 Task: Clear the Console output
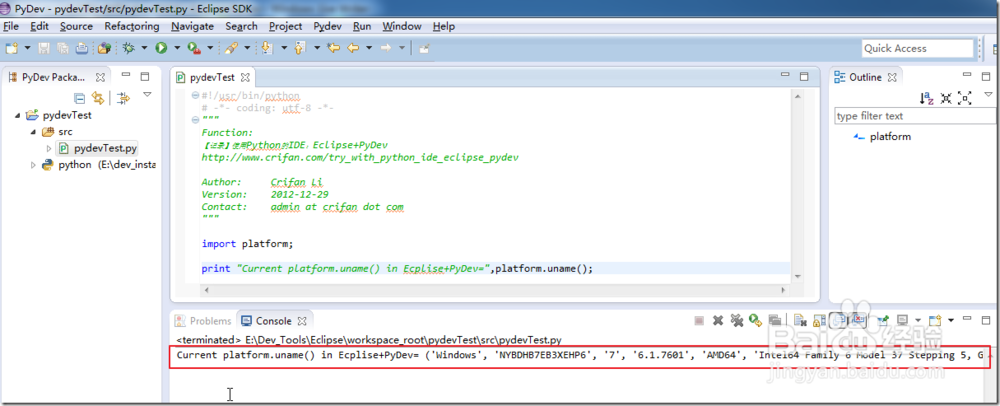[800, 320]
